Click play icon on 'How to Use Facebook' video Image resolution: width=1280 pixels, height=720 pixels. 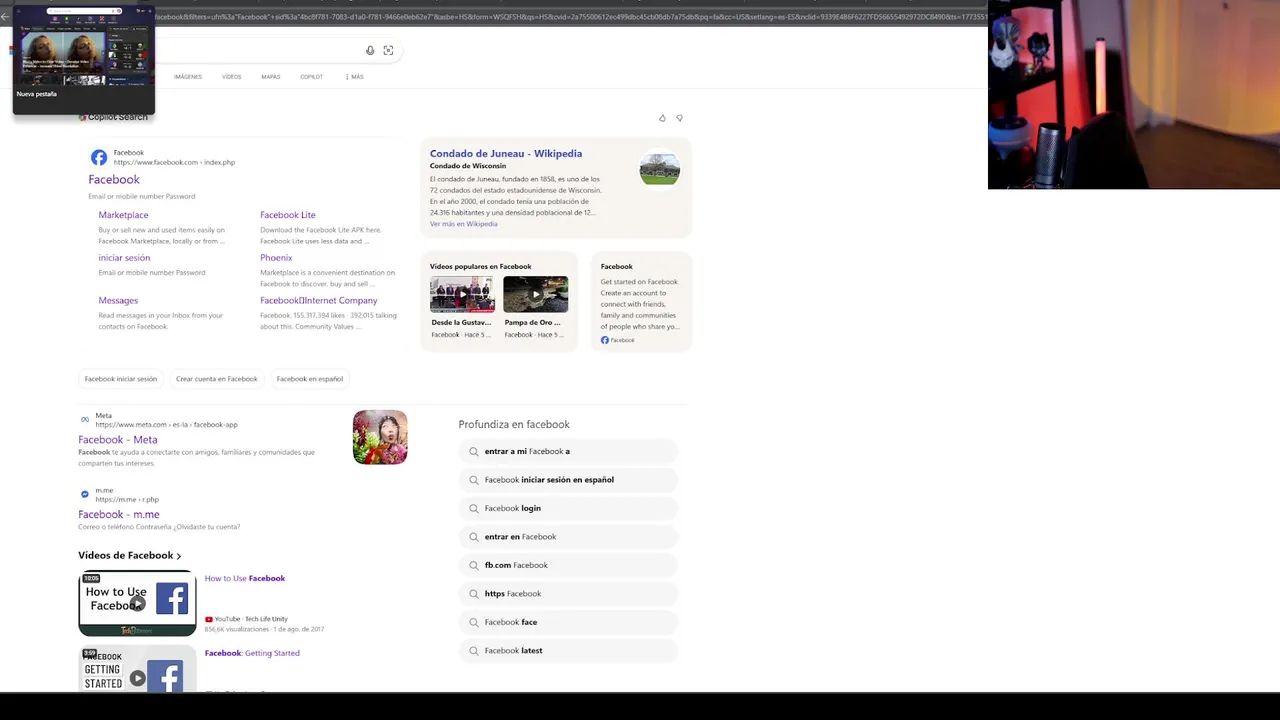click(x=138, y=603)
